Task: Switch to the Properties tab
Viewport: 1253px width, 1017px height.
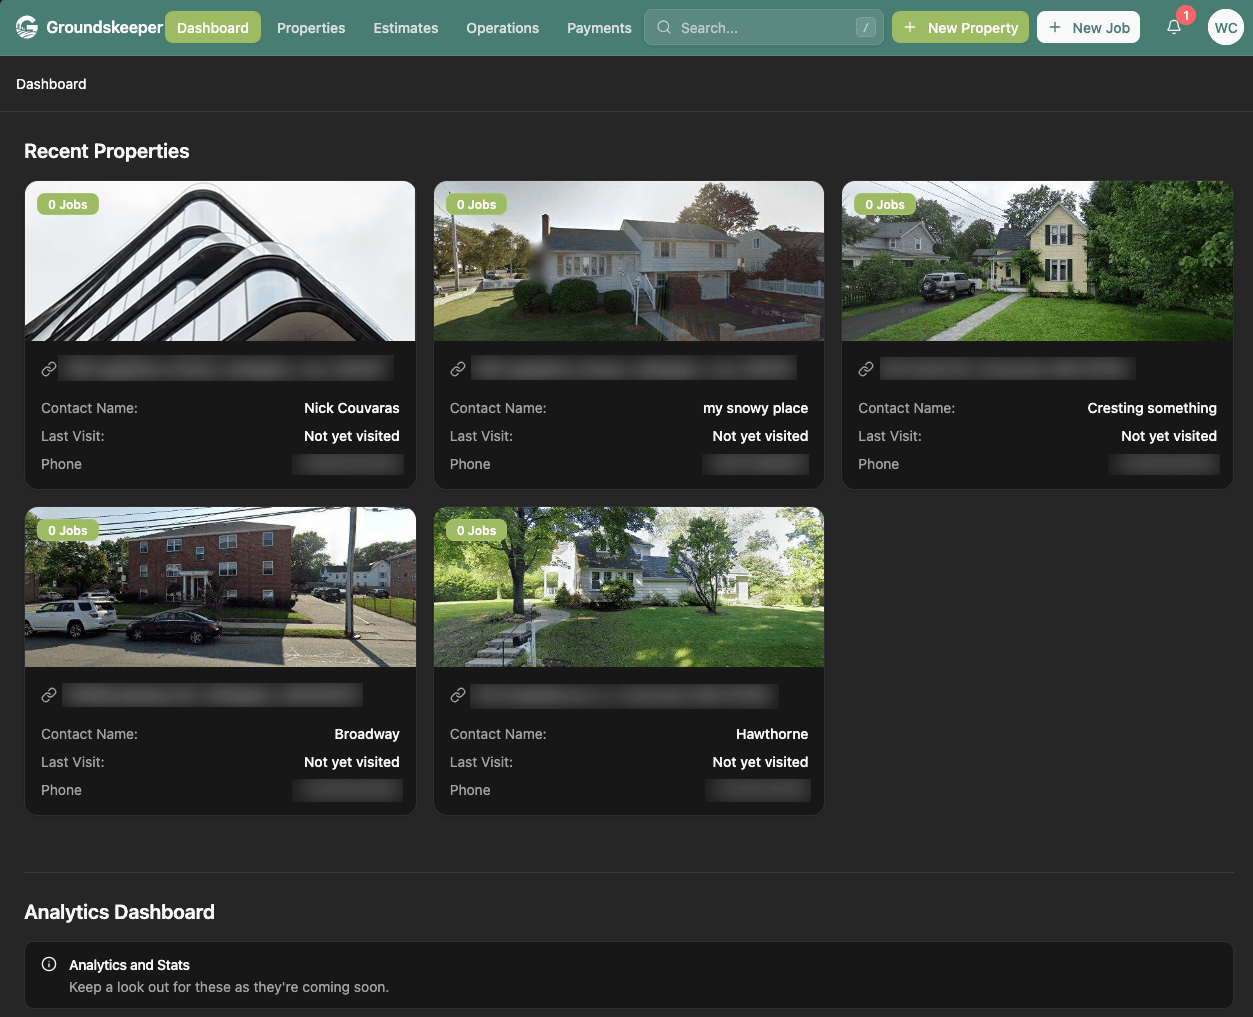Action: point(310,28)
